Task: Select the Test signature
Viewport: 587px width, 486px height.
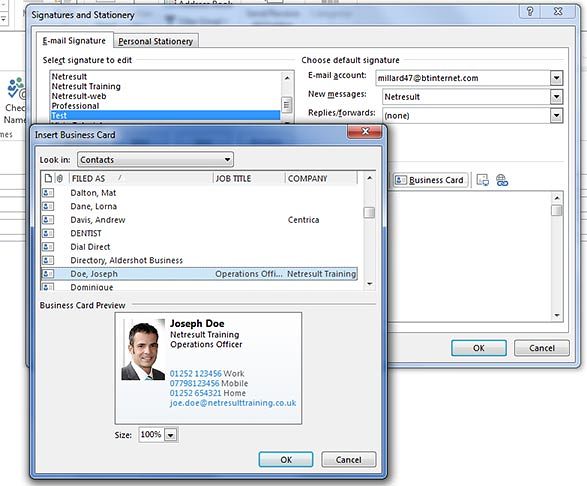Action: coord(165,115)
